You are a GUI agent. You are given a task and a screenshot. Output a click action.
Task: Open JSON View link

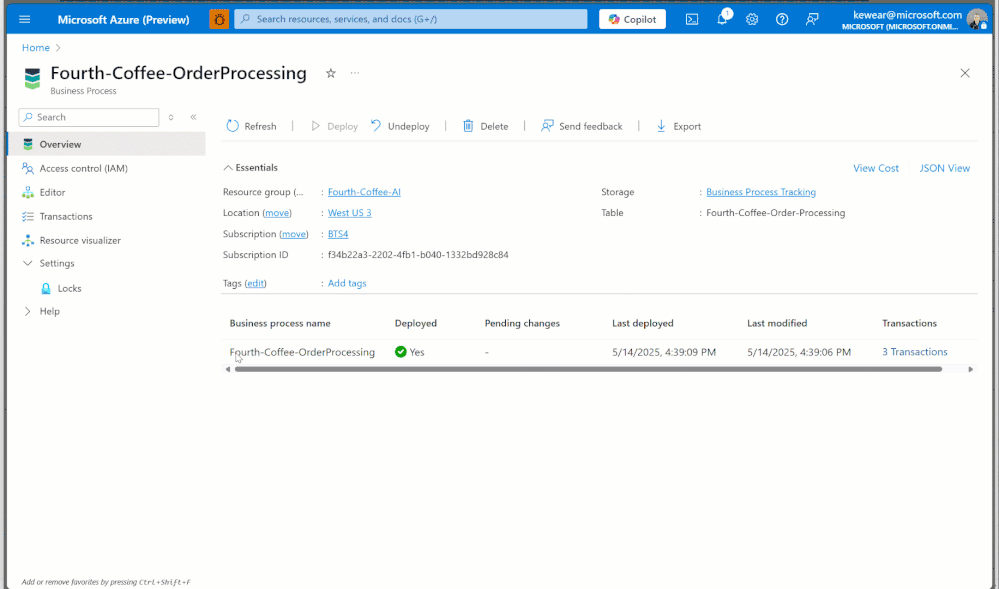(x=944, y=168)
